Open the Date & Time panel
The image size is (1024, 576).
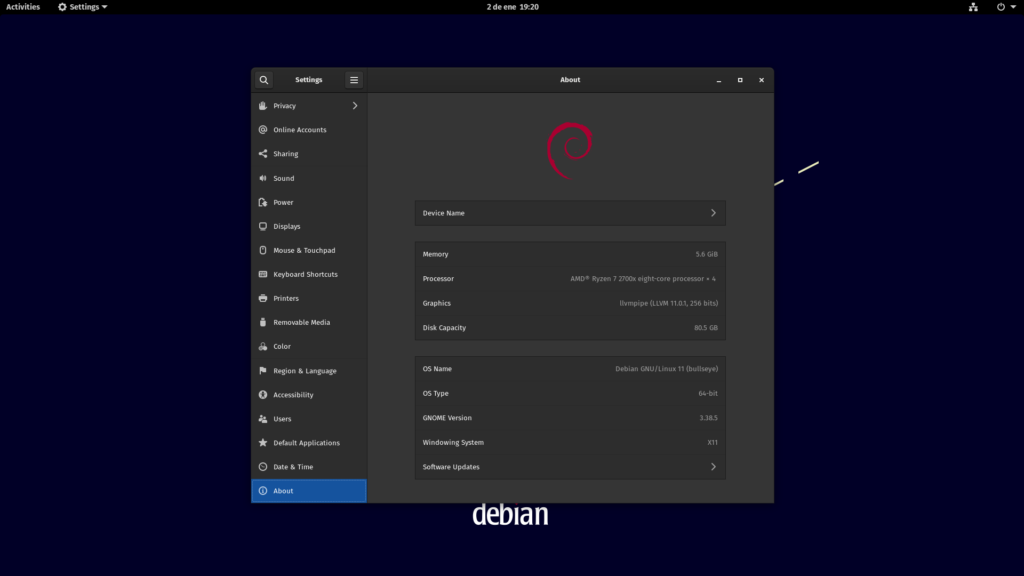tap(309, 467)
